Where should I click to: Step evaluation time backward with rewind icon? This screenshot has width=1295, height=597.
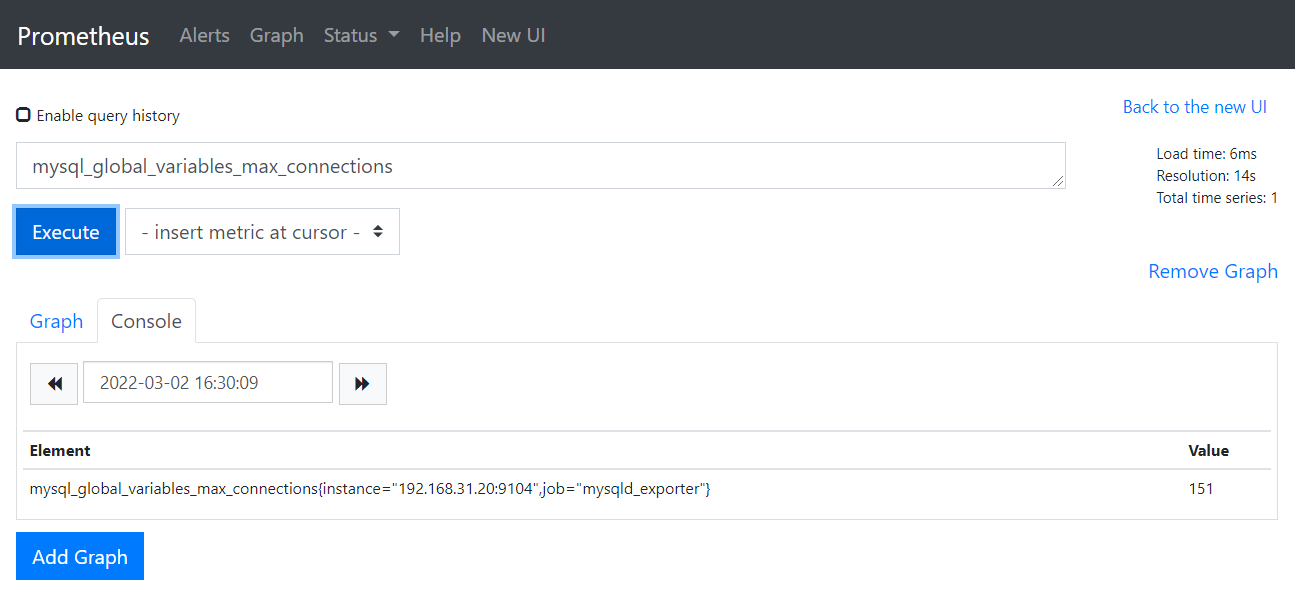(54, 384)
